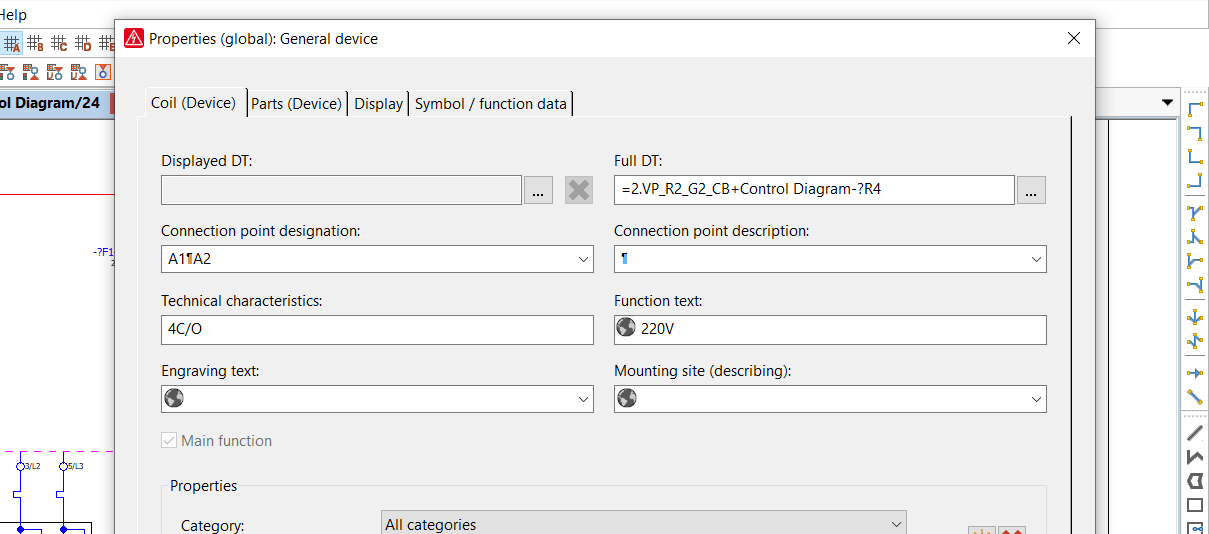Click the polyline drawing tool

tap(1194, 457)
